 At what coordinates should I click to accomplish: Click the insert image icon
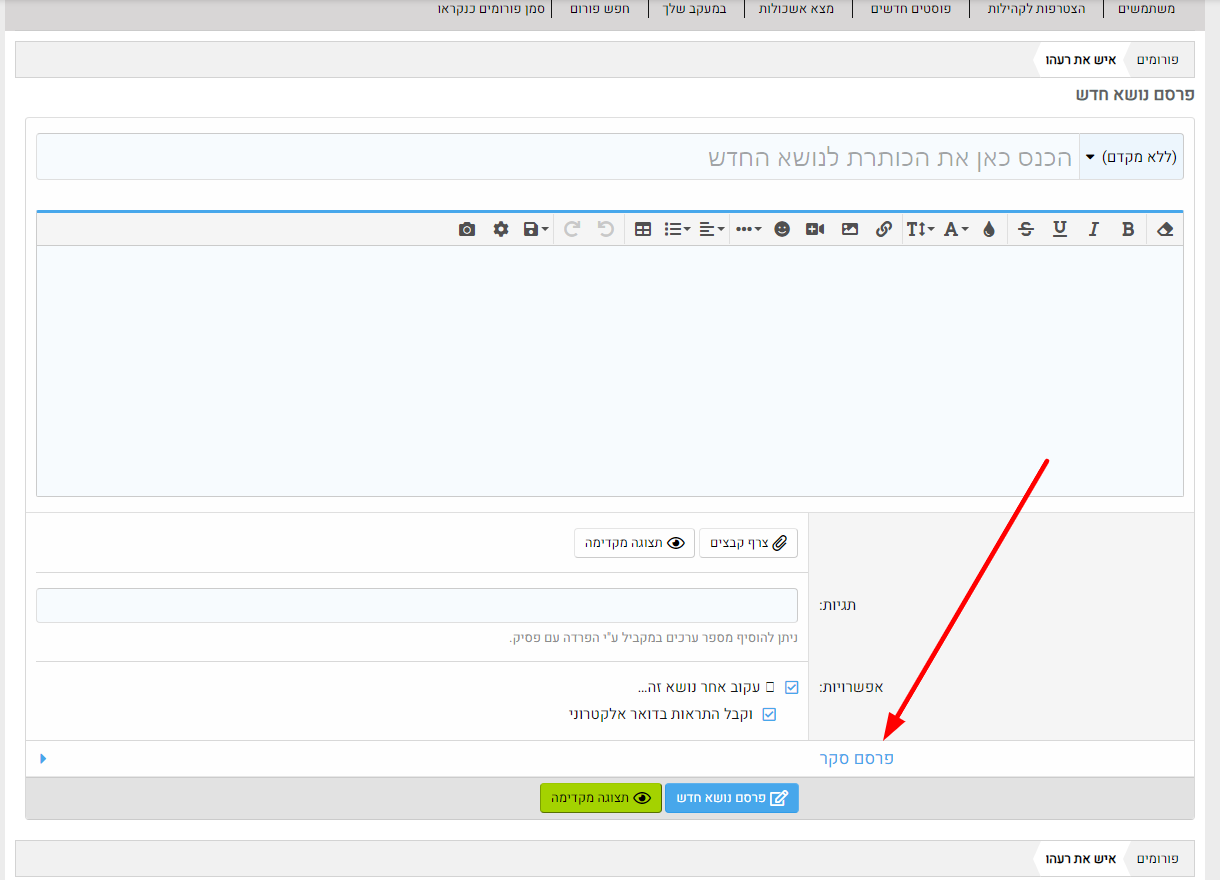click(850, 229)
